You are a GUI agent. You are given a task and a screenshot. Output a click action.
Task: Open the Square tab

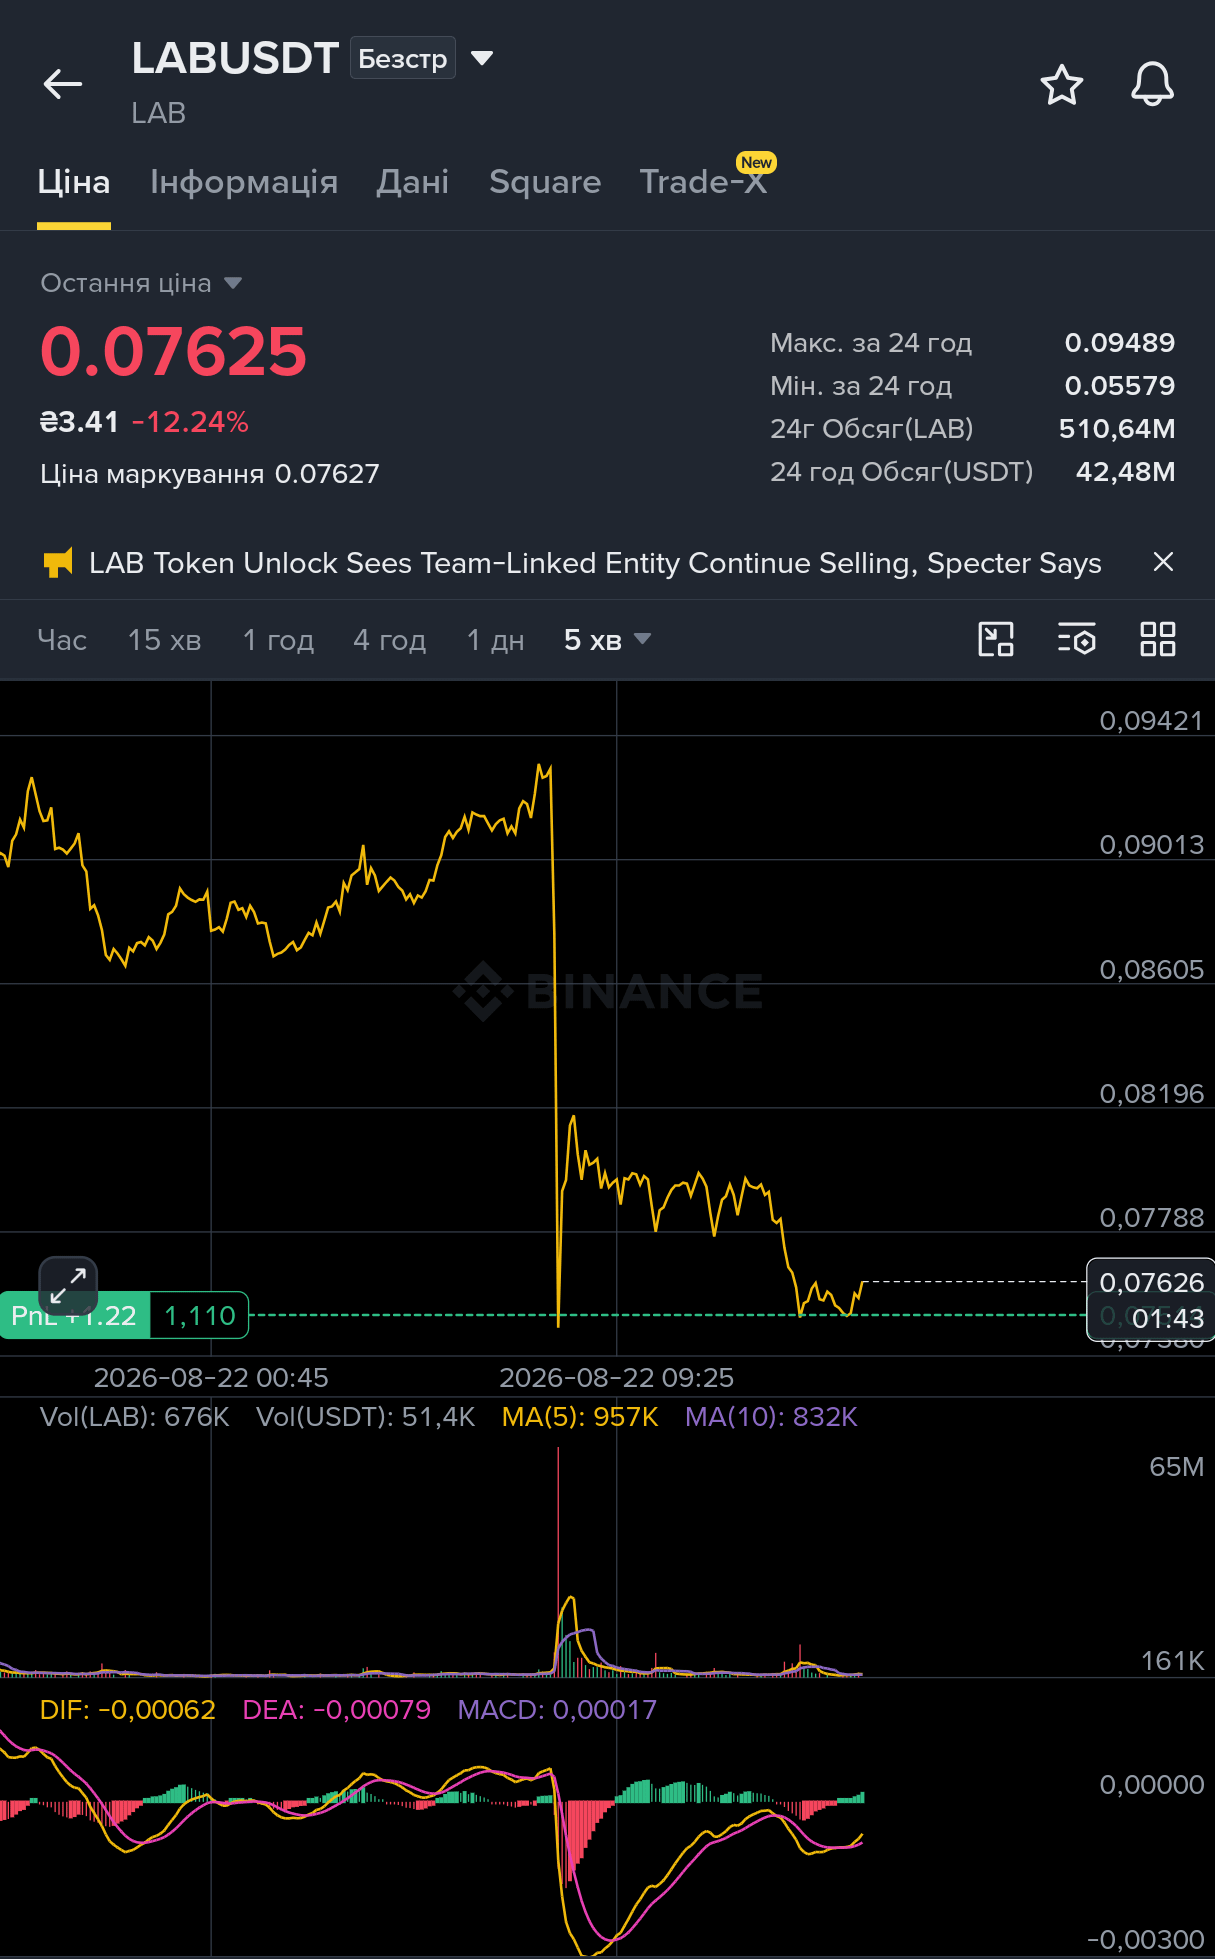(x=545, y=182)
